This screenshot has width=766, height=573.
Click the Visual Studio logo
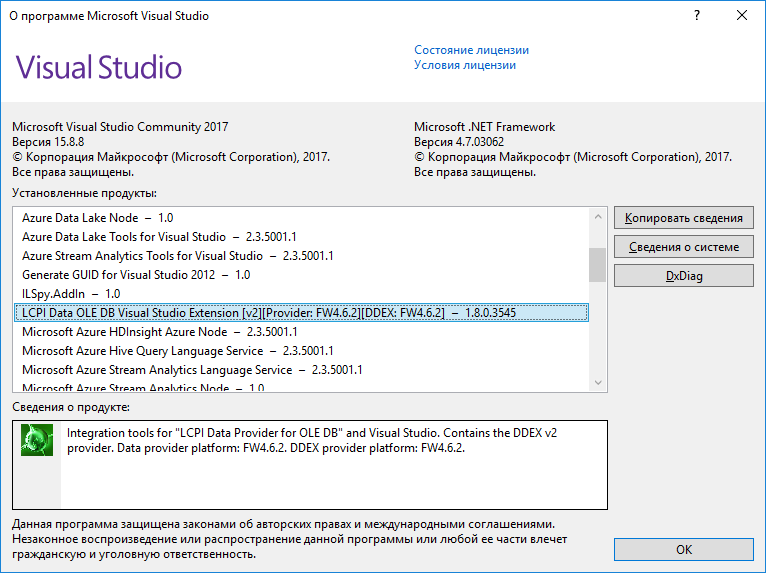99,67
